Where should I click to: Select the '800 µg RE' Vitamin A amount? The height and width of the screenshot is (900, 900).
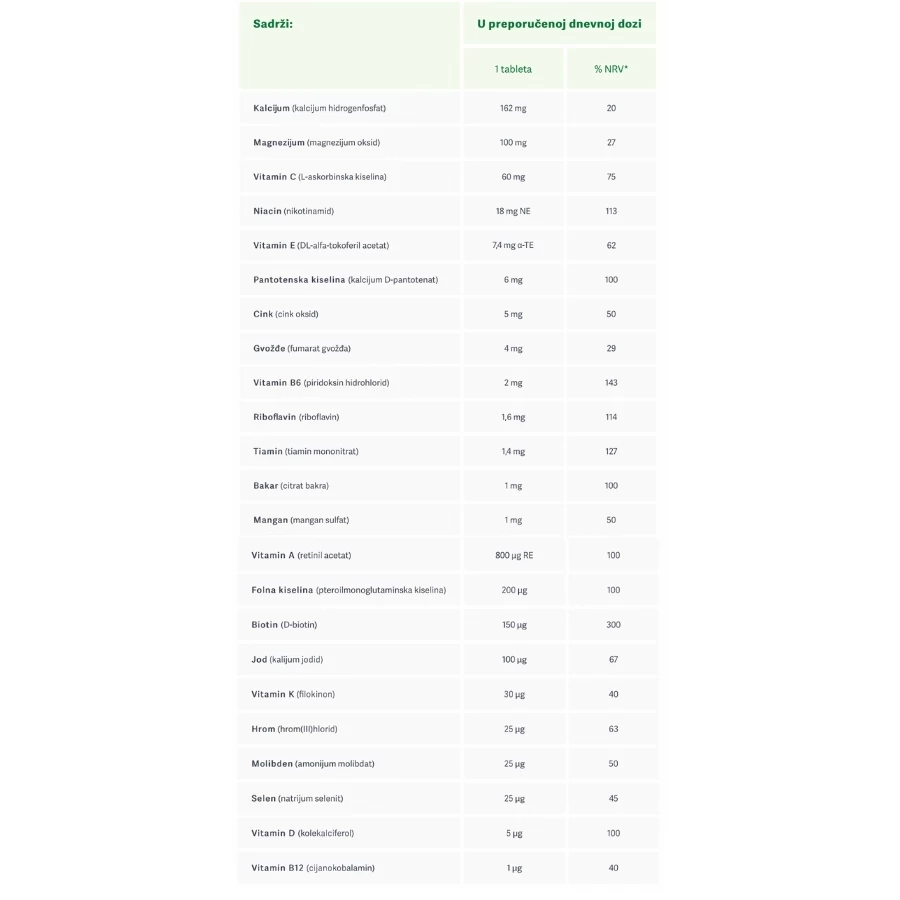(x=513, y=555)
